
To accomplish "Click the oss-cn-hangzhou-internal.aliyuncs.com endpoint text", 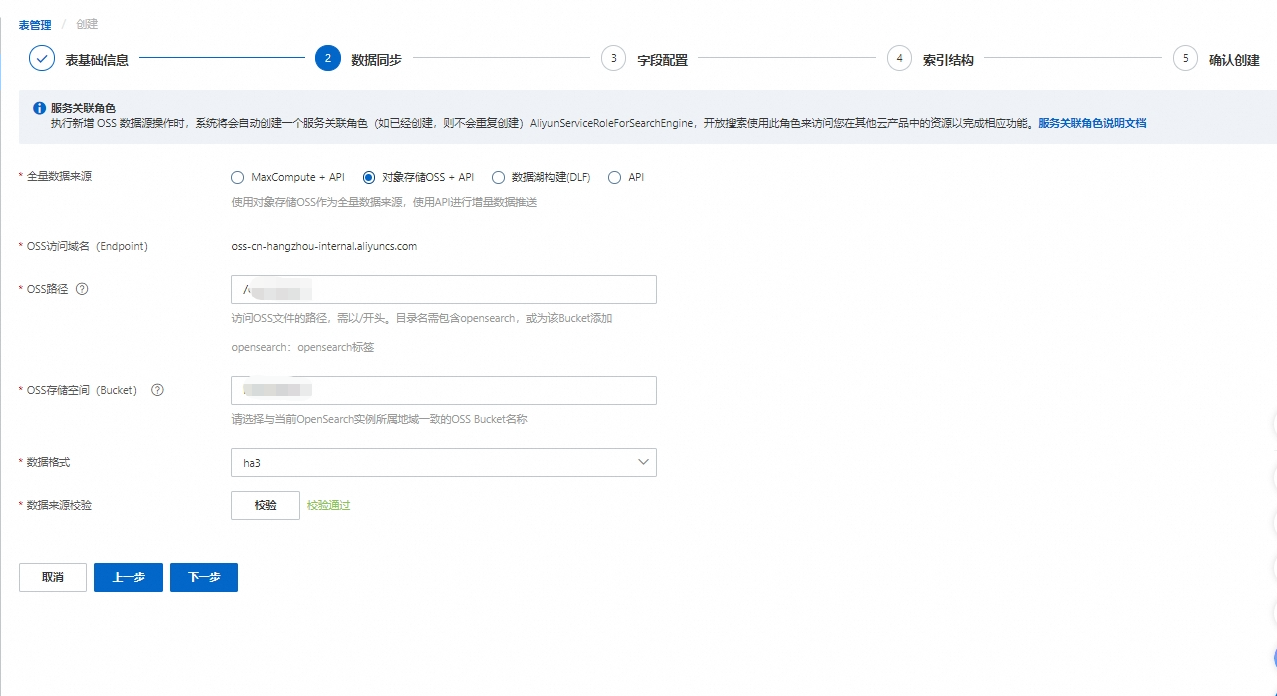I will (x=324, y=246).
